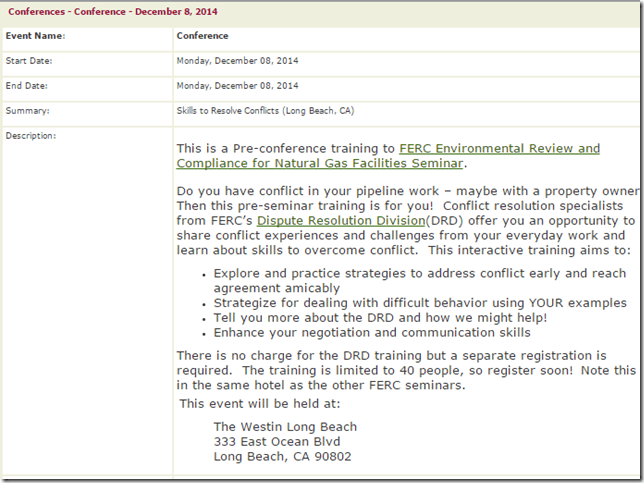Click 'This event will be held at:' text
This screenshot has height=483, width=644.
(x=260, y=403)
